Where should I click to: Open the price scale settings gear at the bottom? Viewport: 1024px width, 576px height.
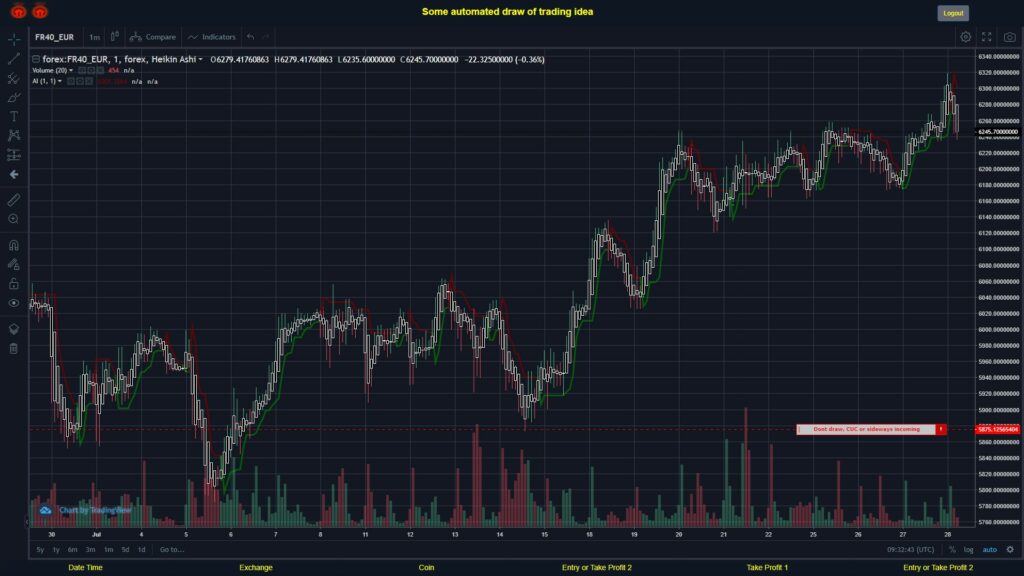[1010, 550]
